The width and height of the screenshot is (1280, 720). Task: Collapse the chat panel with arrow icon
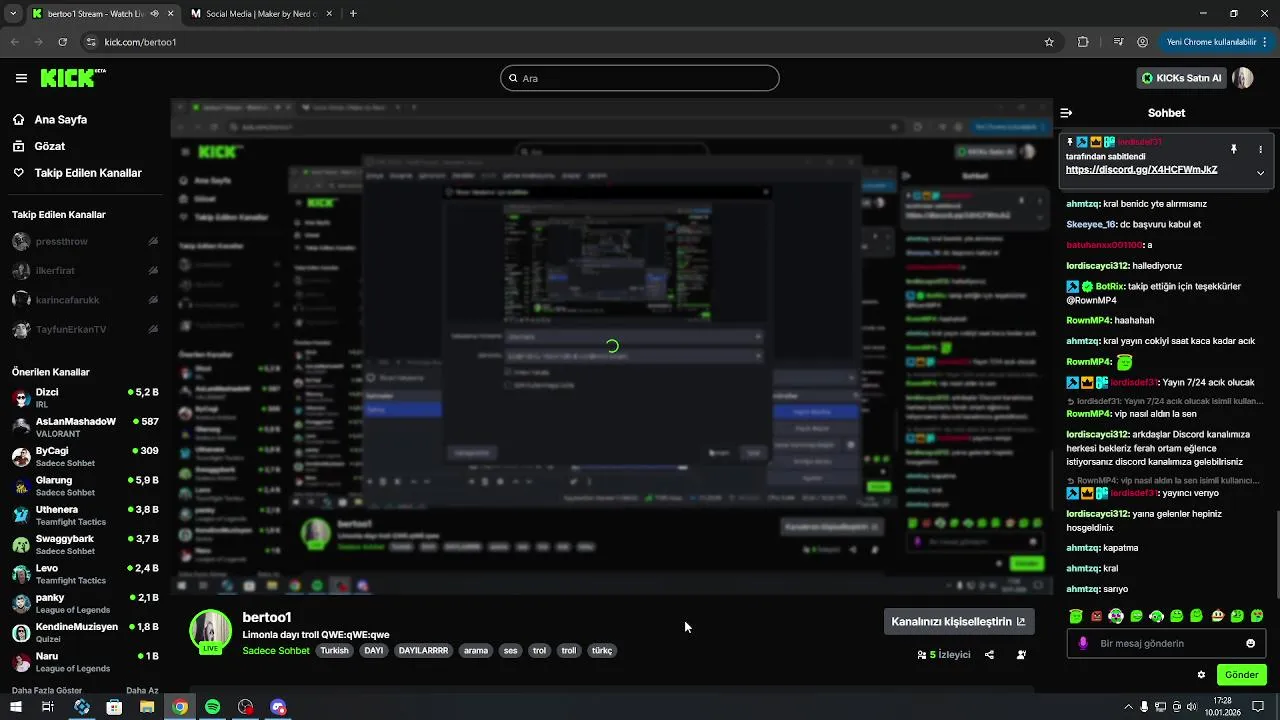[1066, 113]
